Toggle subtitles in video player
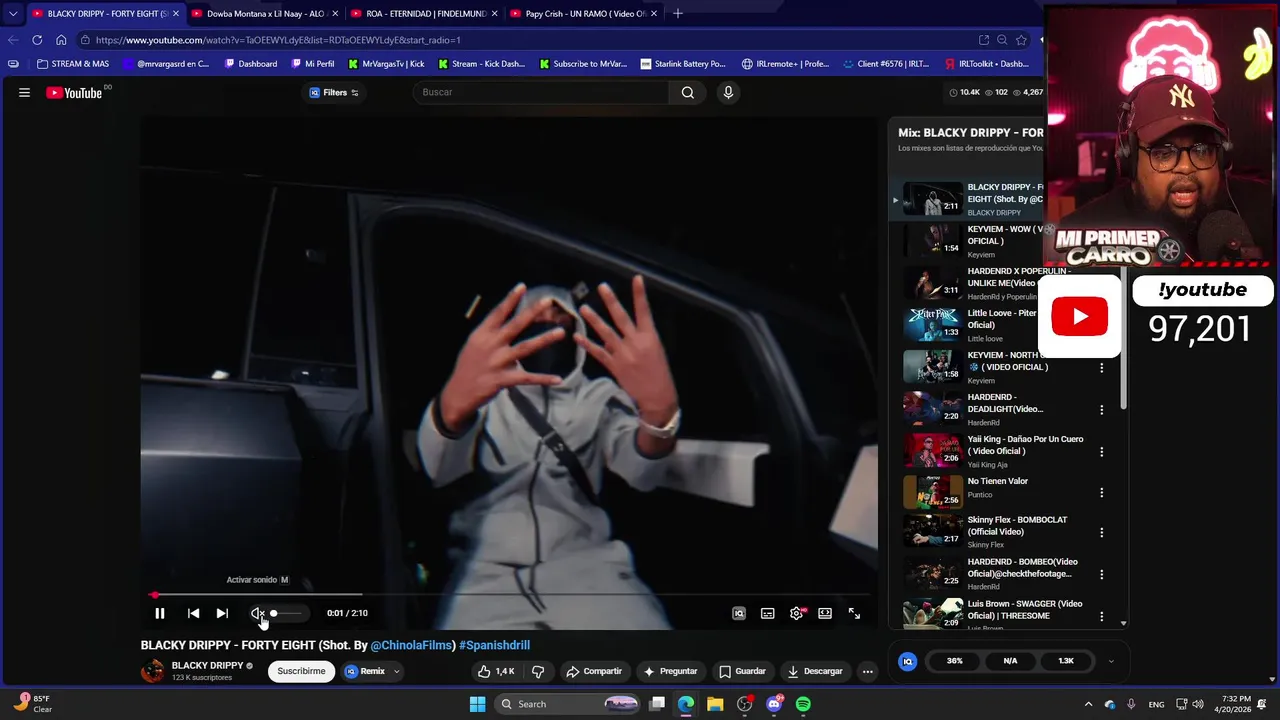Image resolution: width=1280 pixels, height=720 pixels. pos(768,613)
